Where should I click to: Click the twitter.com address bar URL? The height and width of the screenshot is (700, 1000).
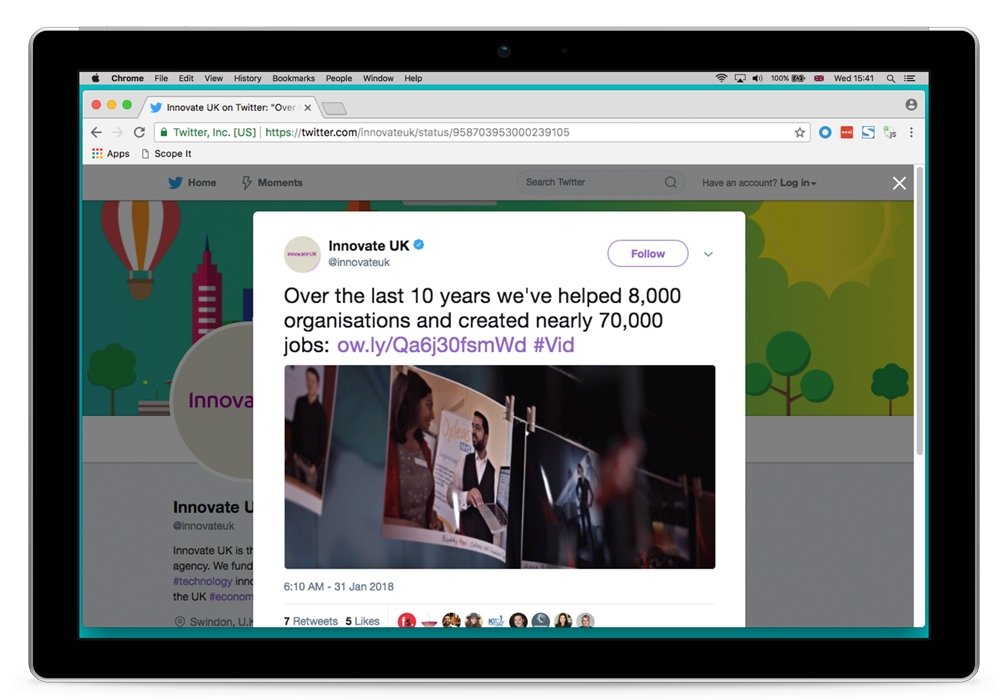pos(417,133)
